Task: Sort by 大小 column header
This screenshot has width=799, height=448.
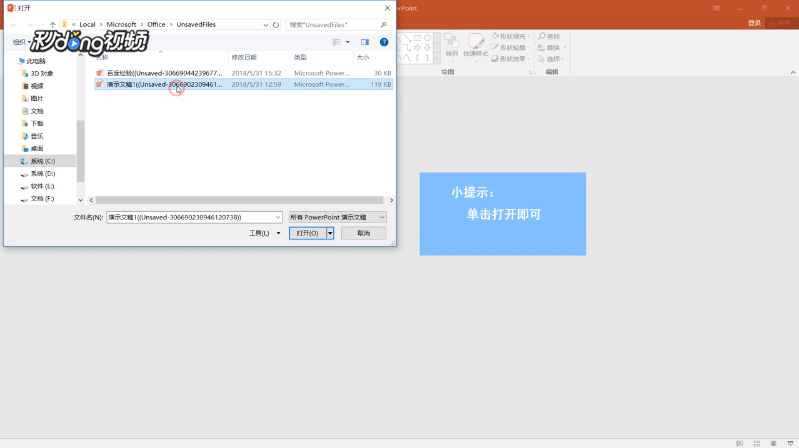Action: 363,57
